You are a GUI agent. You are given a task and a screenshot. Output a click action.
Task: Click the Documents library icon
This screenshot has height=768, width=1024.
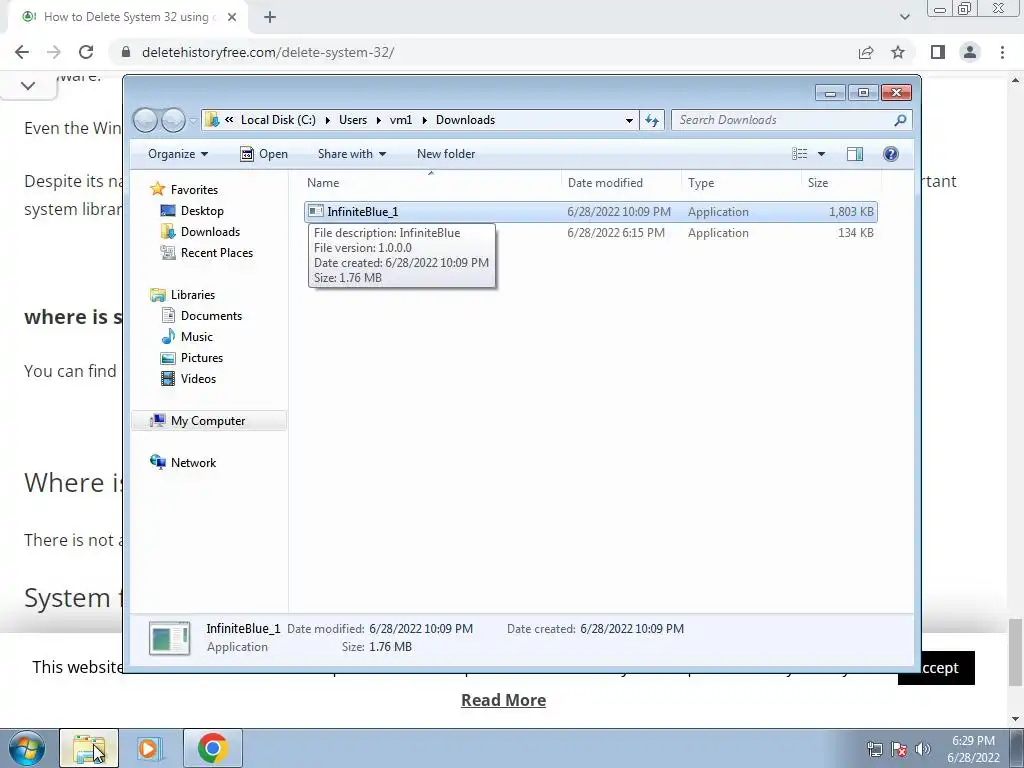pos(168,315)
